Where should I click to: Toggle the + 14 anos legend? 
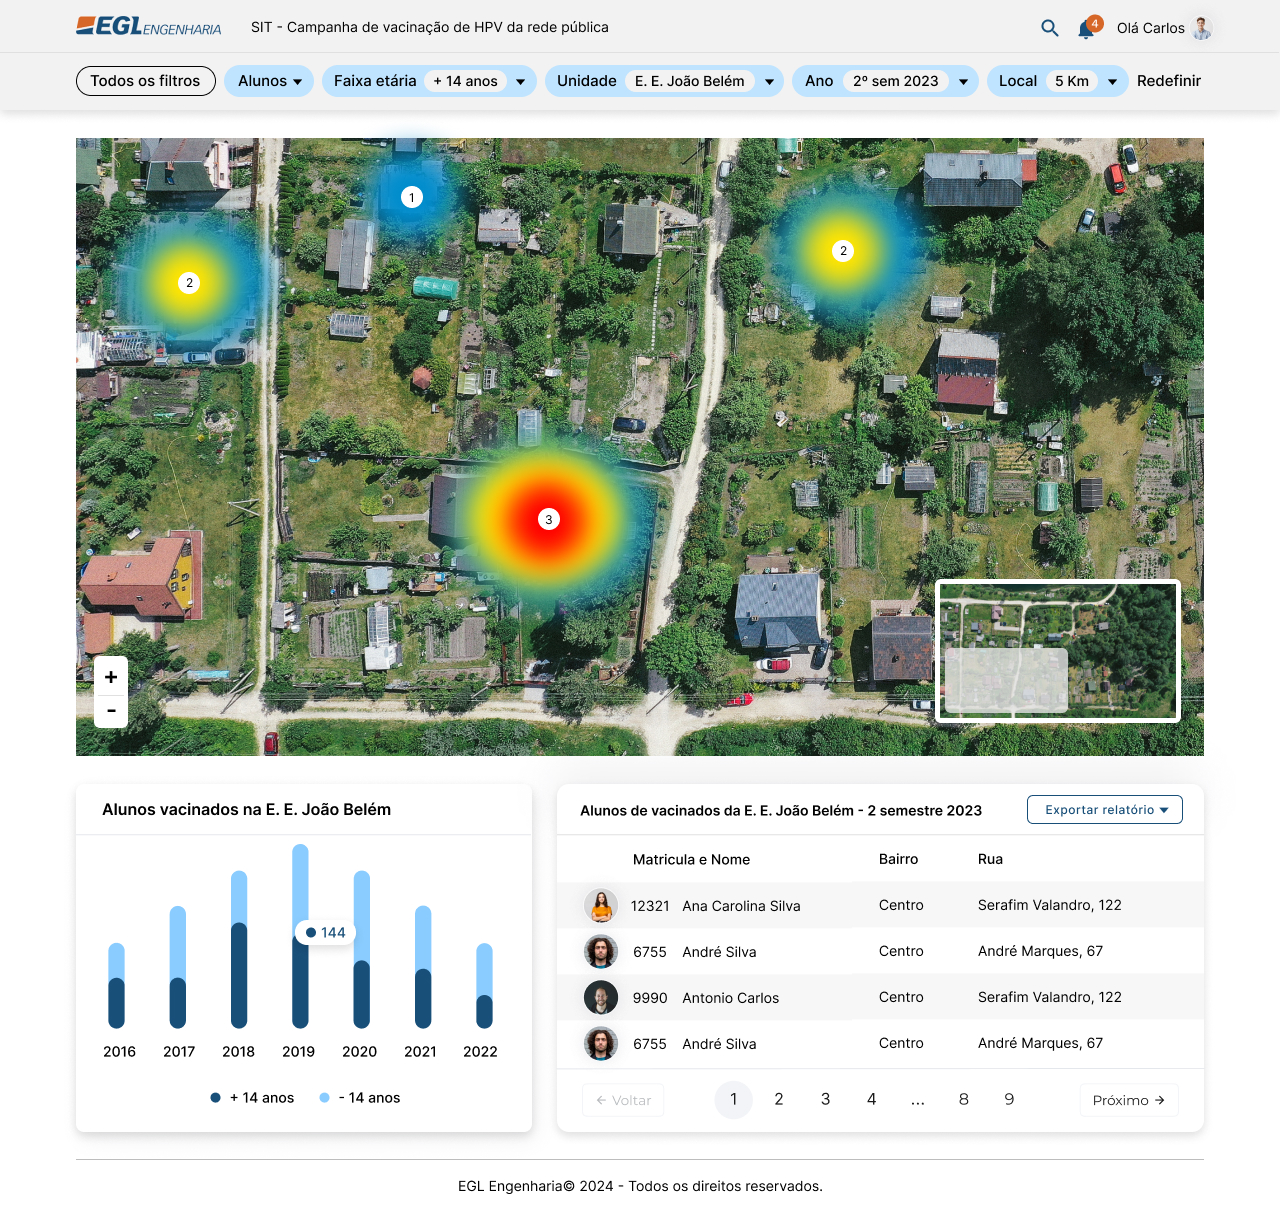253,1098
